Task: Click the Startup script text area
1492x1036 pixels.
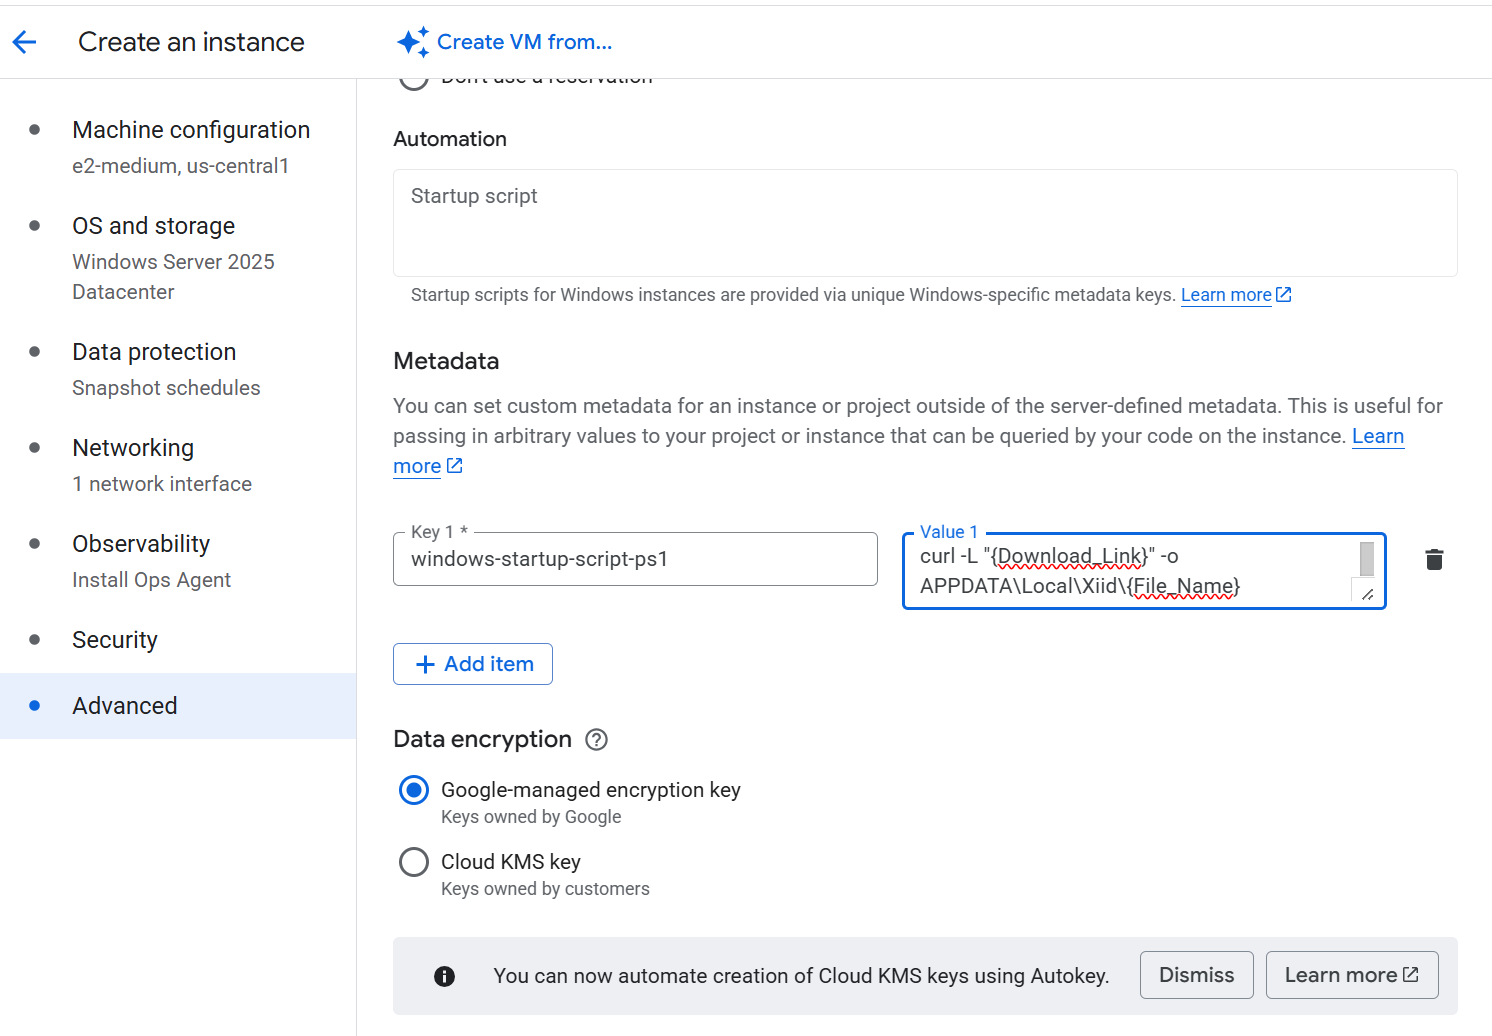Action: point(924,222)
